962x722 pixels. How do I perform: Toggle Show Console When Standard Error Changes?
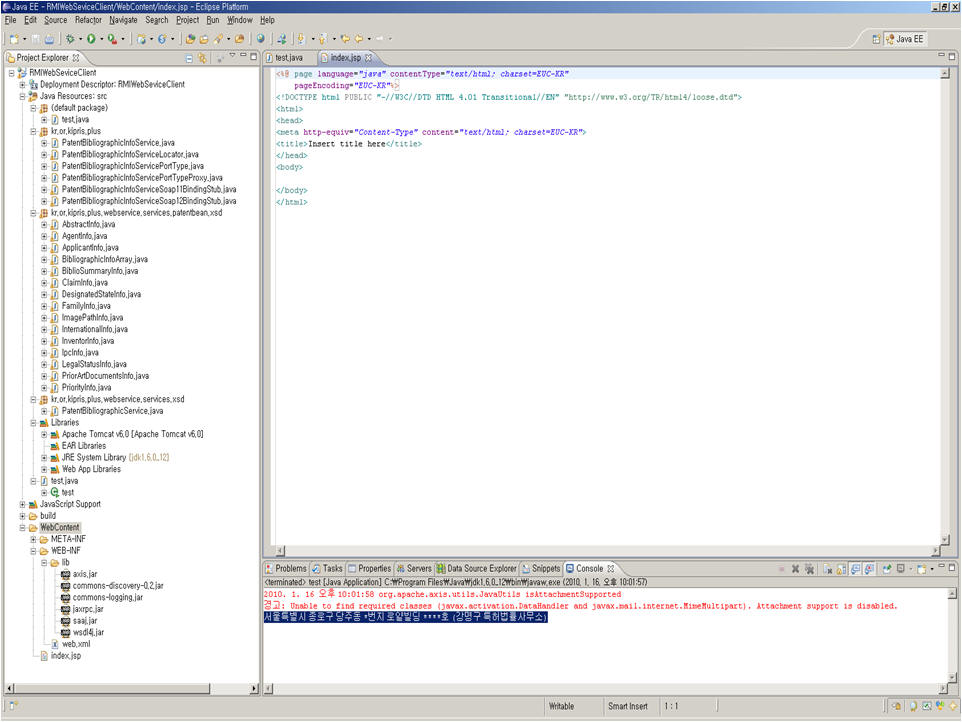tap(871, 569)
